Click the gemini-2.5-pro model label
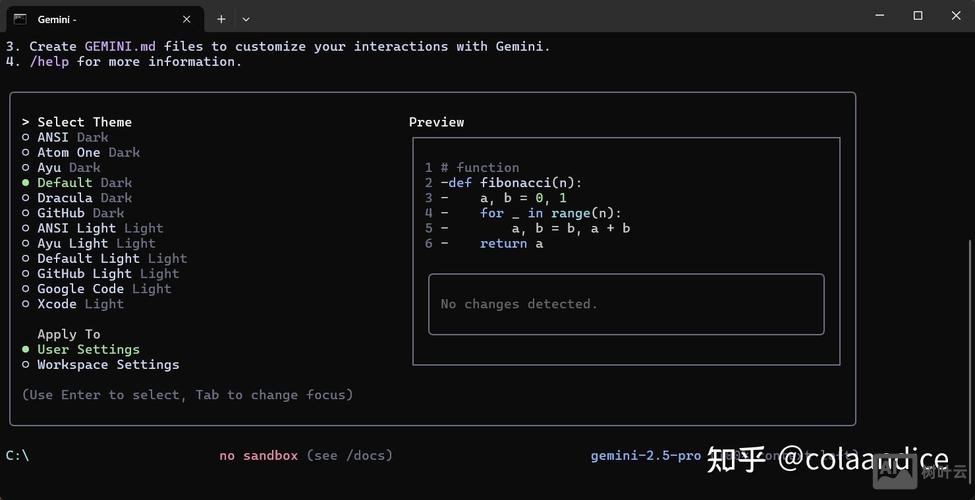Screen dimensions: 975x500 645,456
